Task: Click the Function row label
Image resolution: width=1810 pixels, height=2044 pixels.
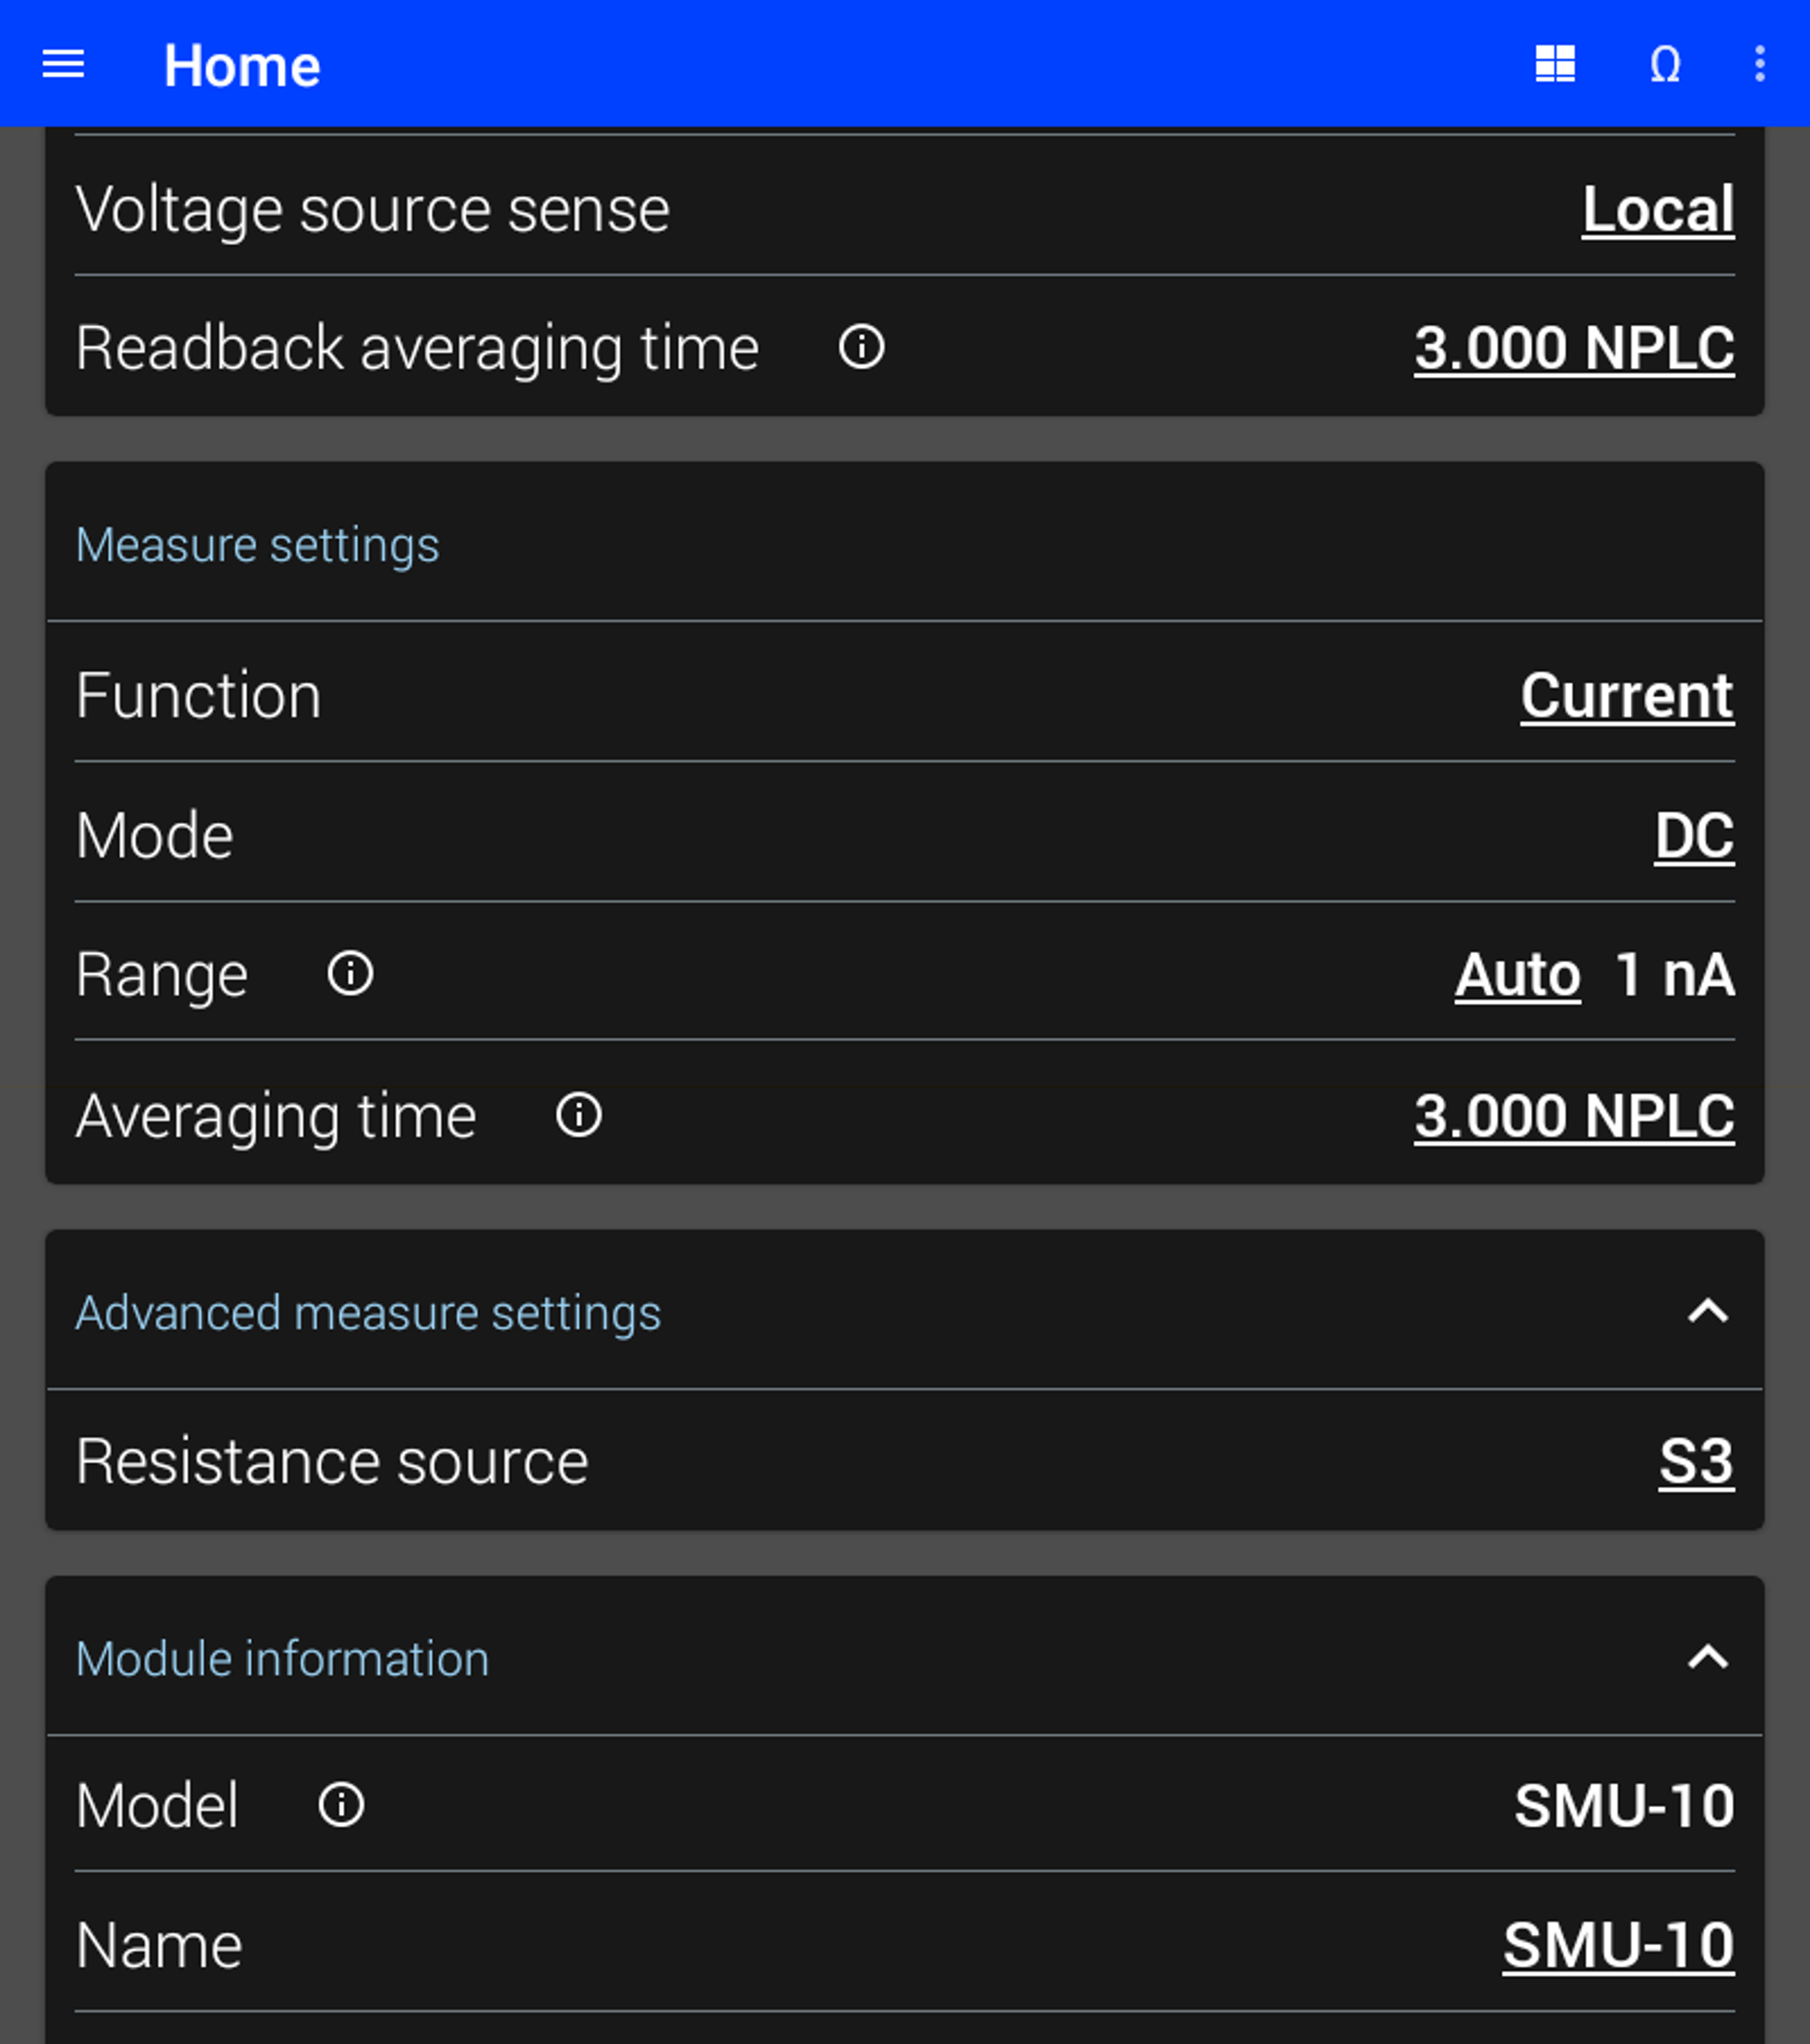Action: [x=199, y=696]
